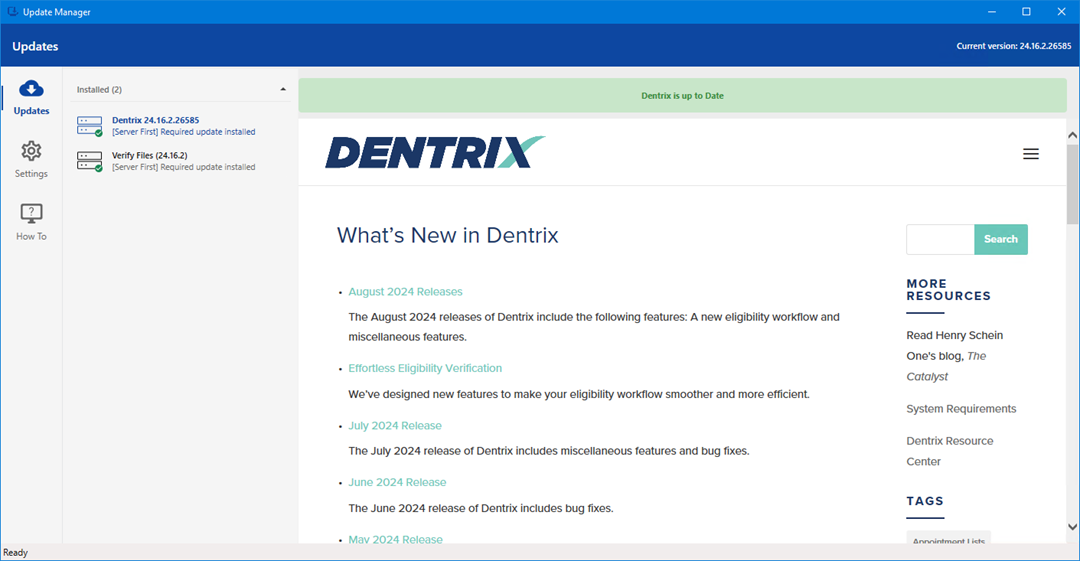Open the How To monitor icon

click(x=31, y=213)
